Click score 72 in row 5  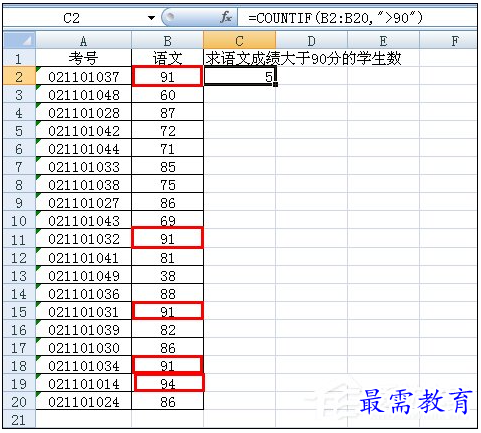(x=167, y=131)
